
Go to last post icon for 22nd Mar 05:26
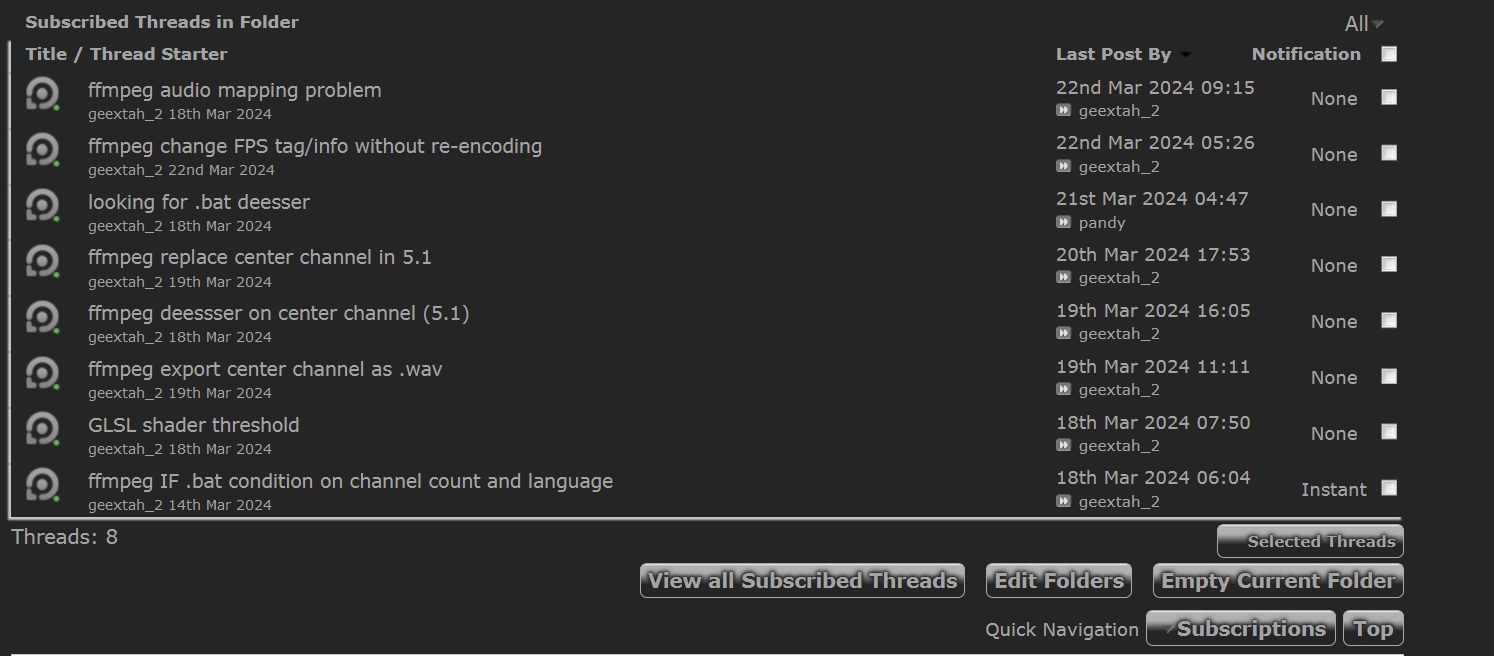[1064, 167]
